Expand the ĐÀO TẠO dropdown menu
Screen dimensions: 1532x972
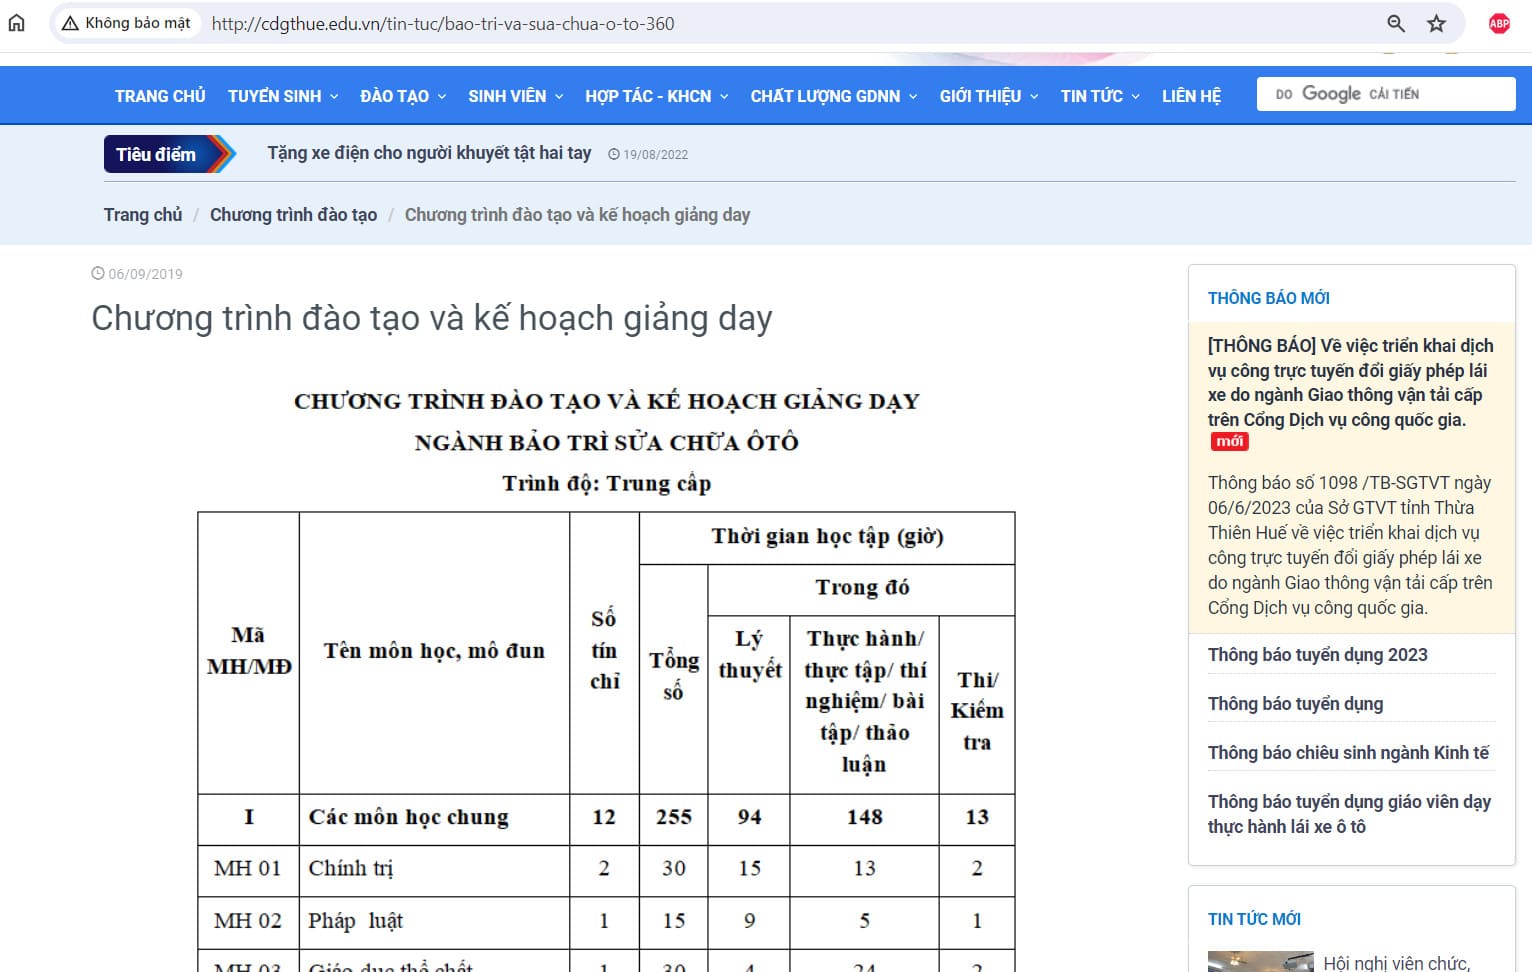click(403, 96)
